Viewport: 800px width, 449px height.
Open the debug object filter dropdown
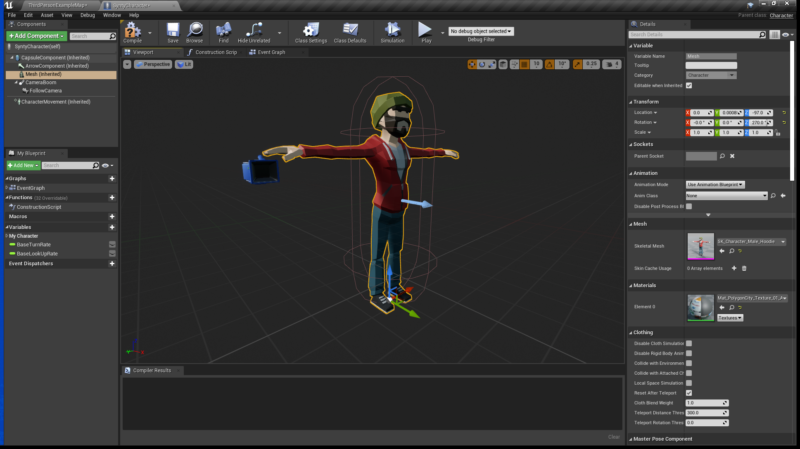(x=481, y=31)
